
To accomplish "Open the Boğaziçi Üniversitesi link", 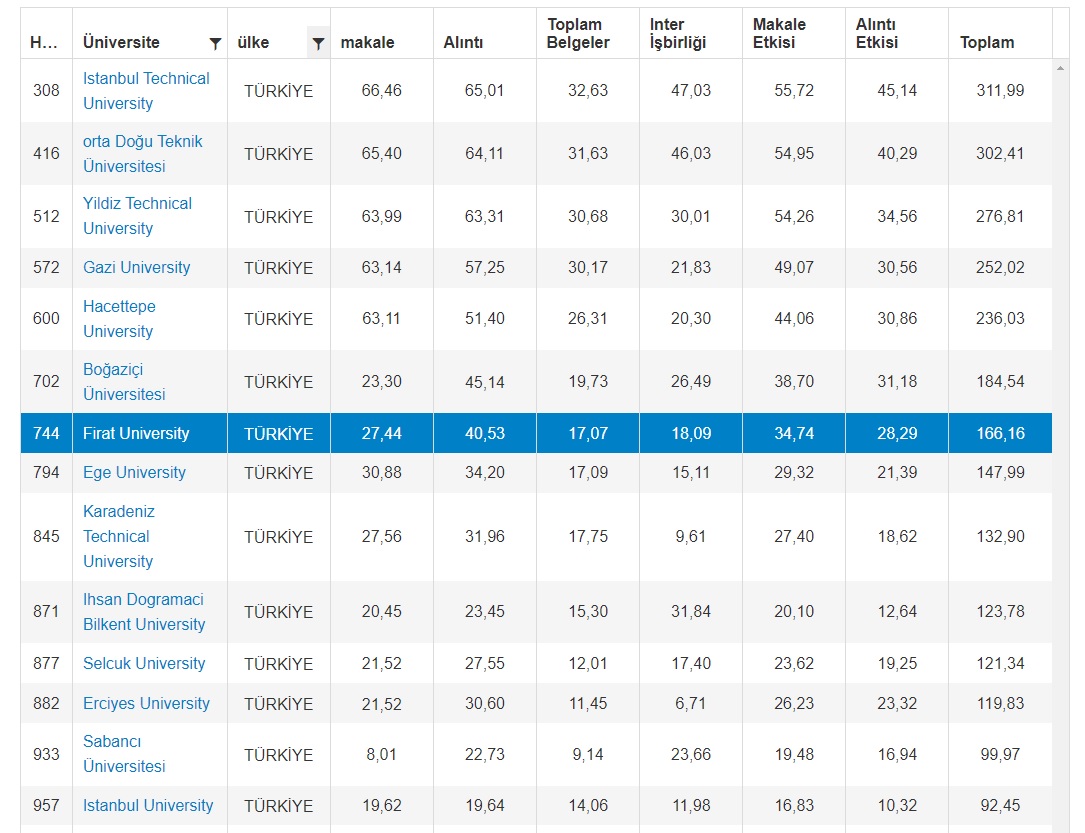I will click(124, 381).
